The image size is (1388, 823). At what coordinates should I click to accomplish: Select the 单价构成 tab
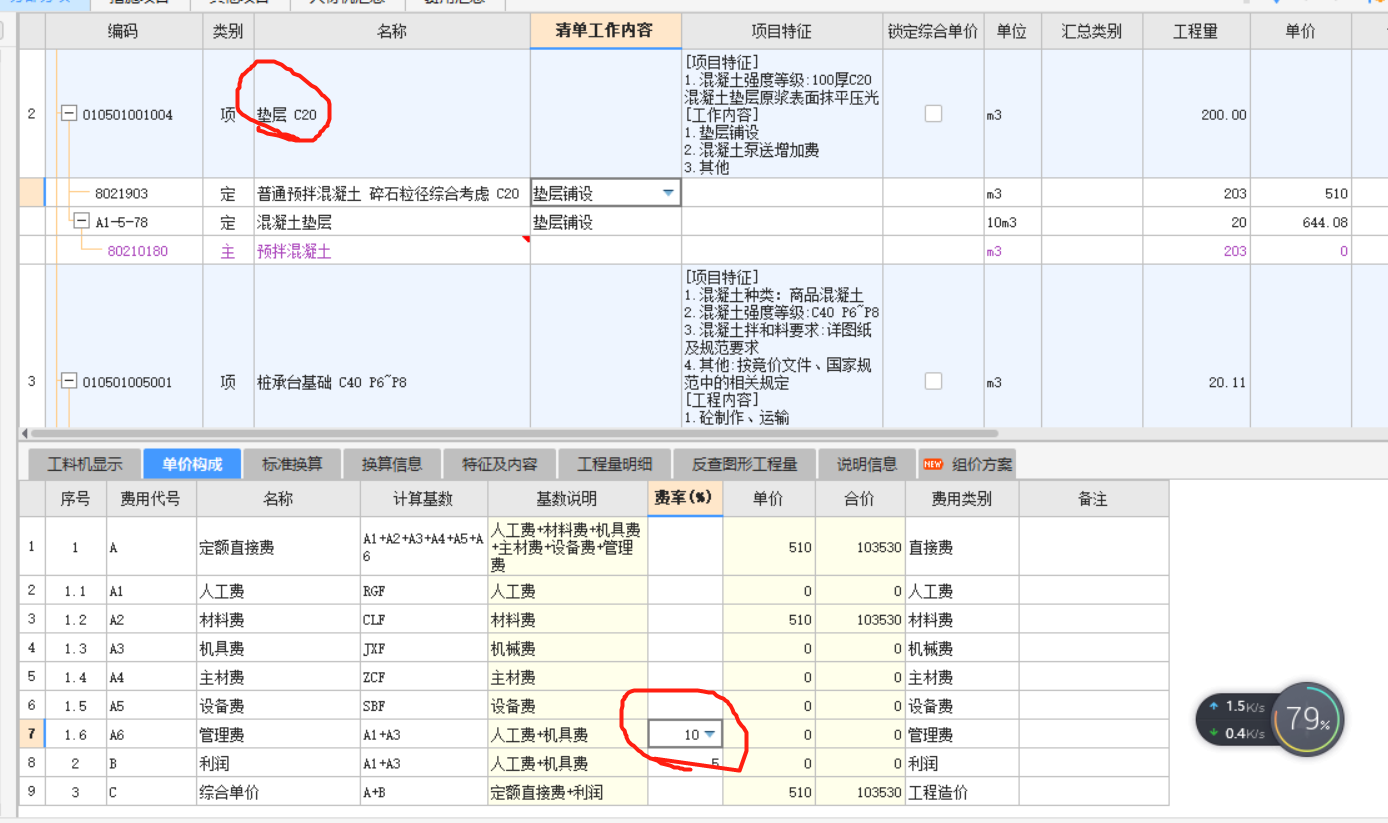click(x=192, y=464)
